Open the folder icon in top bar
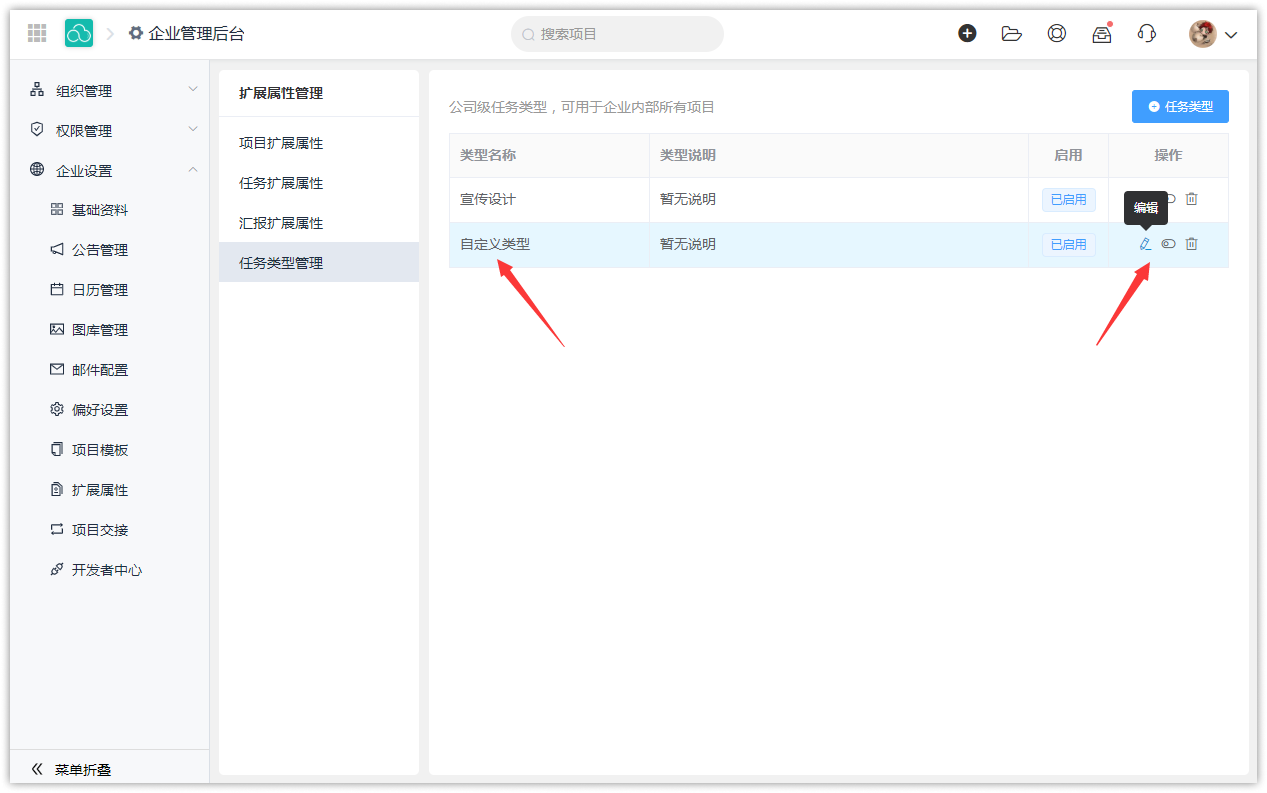Image resolution: width=1267 pixels, height=793 pixels. click(1012, 33)
